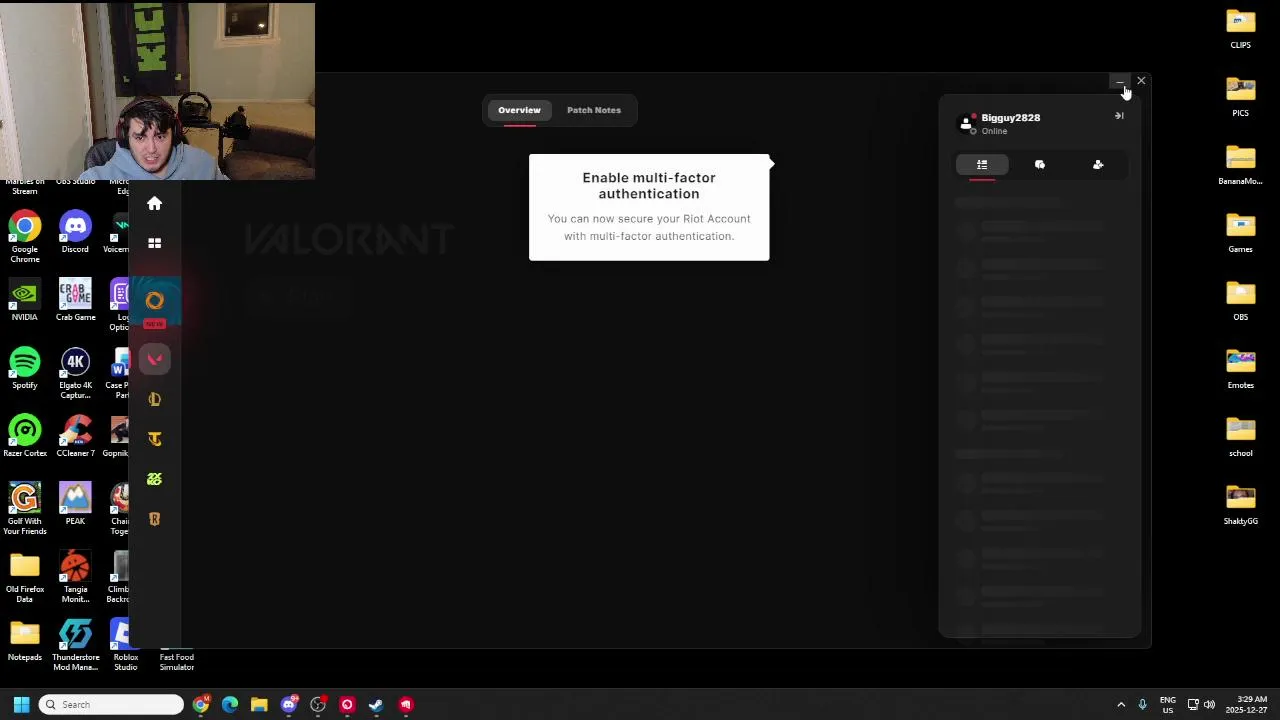The width and height of the screenshot is (1280, 720).
Task: Open the Emotes desktop folder
Action: click(1240, 368)
